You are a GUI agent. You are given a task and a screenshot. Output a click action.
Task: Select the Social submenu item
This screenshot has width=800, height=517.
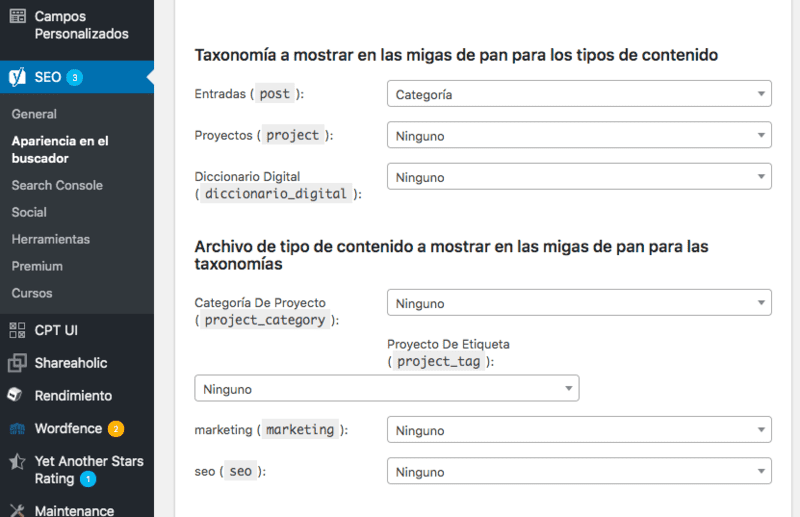tap(29, 212)
